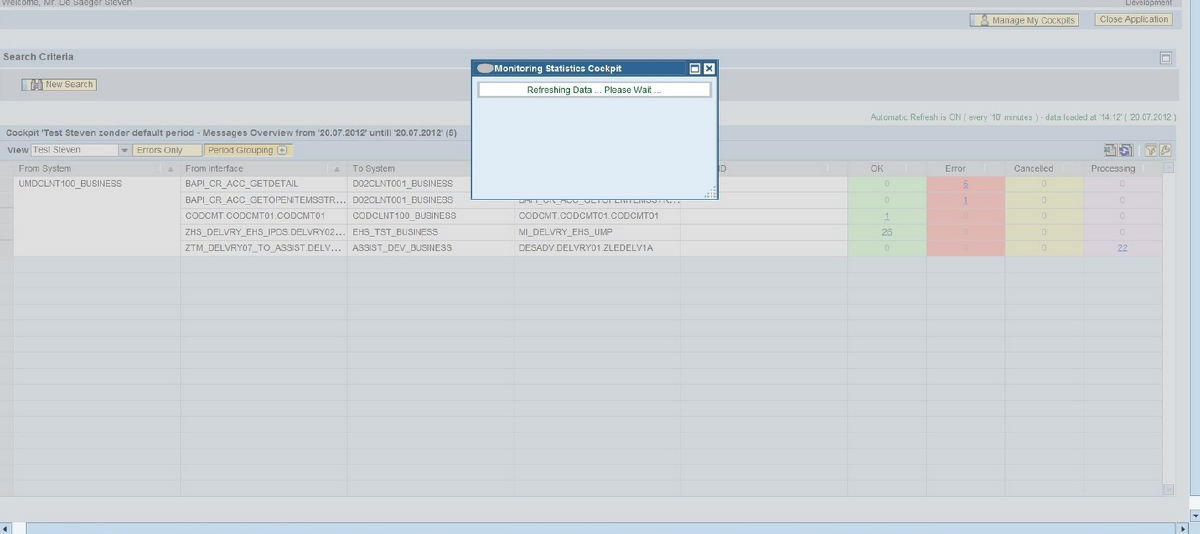Sort by the From System column arrow

coord(171,169)
